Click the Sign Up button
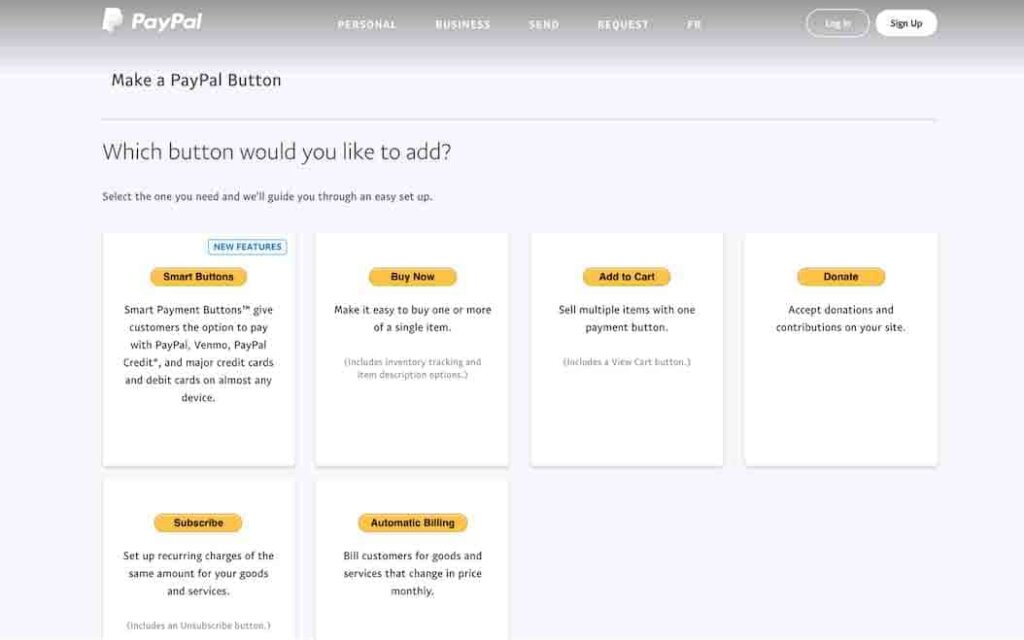The width and height of the screenshot is (1024, 640). [906, 24]
